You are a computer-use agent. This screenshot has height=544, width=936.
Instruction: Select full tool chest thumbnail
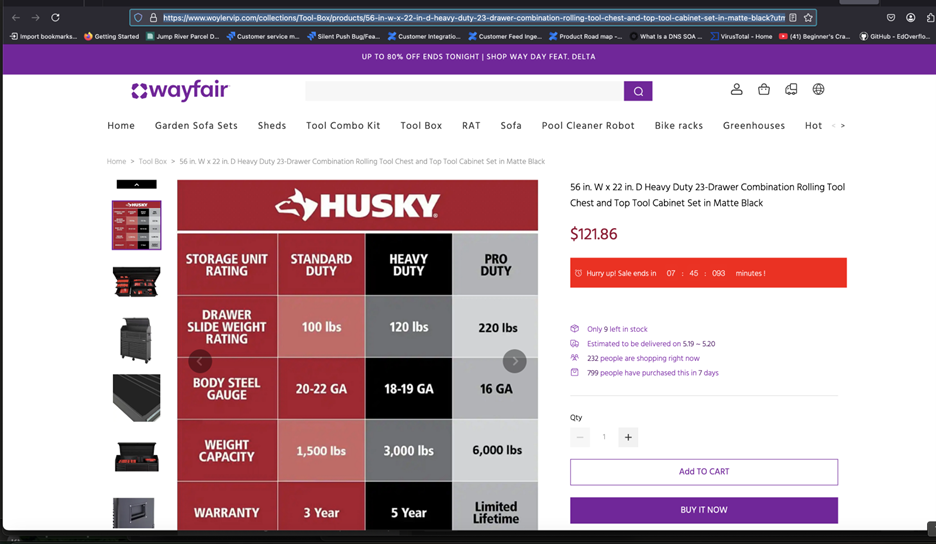click(x=137, y=340)
